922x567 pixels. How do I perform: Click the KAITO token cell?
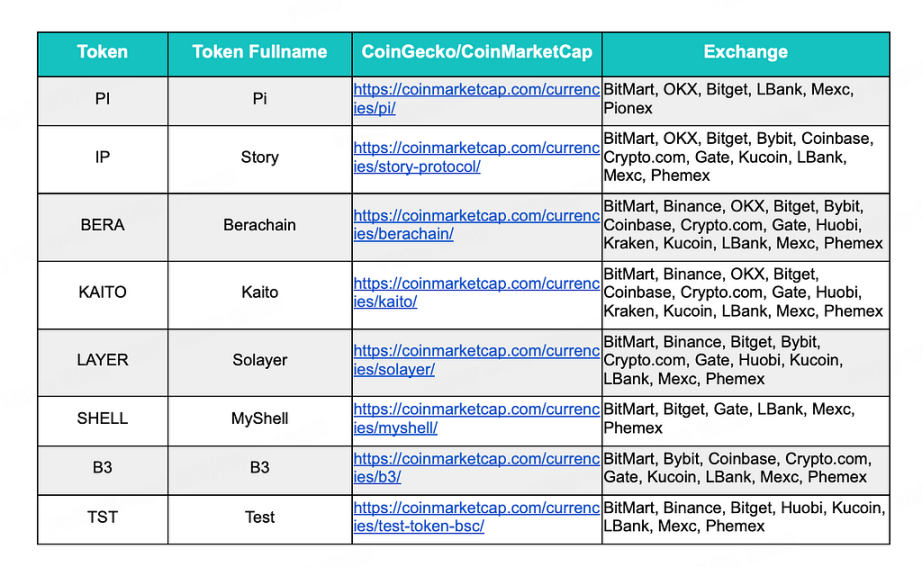point(102,292)
